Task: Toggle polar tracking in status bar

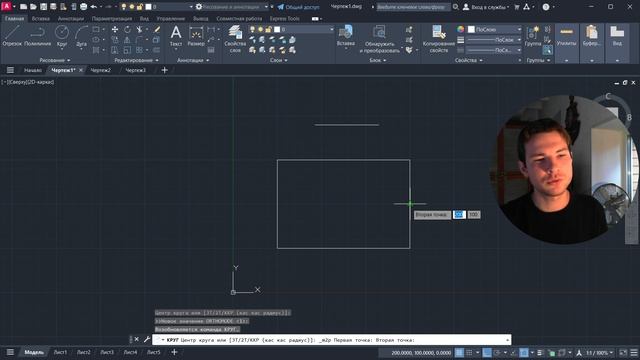Action: point(497,353)
